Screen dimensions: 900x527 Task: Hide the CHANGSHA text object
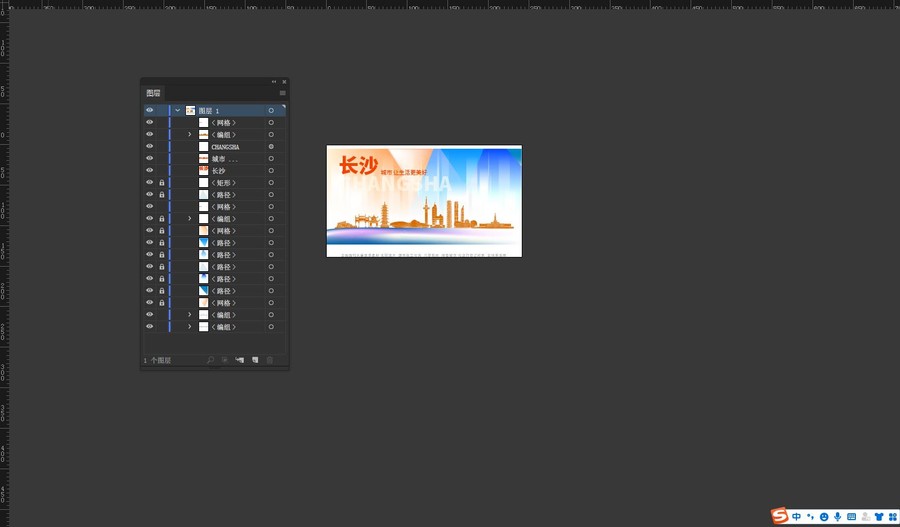tap(150, 146)
